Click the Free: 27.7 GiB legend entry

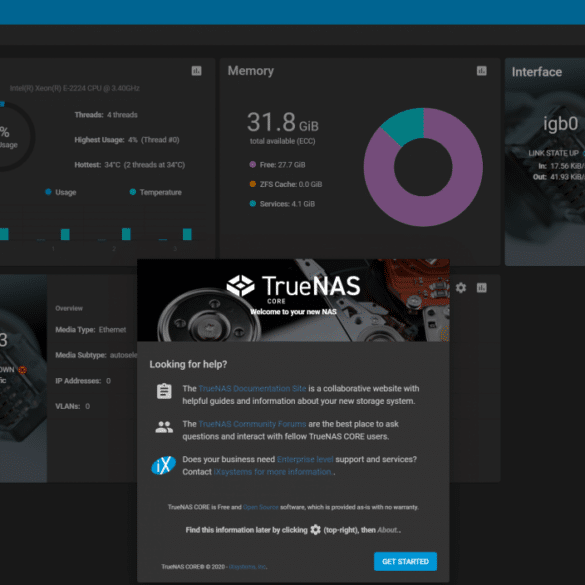tap(277, 165)
